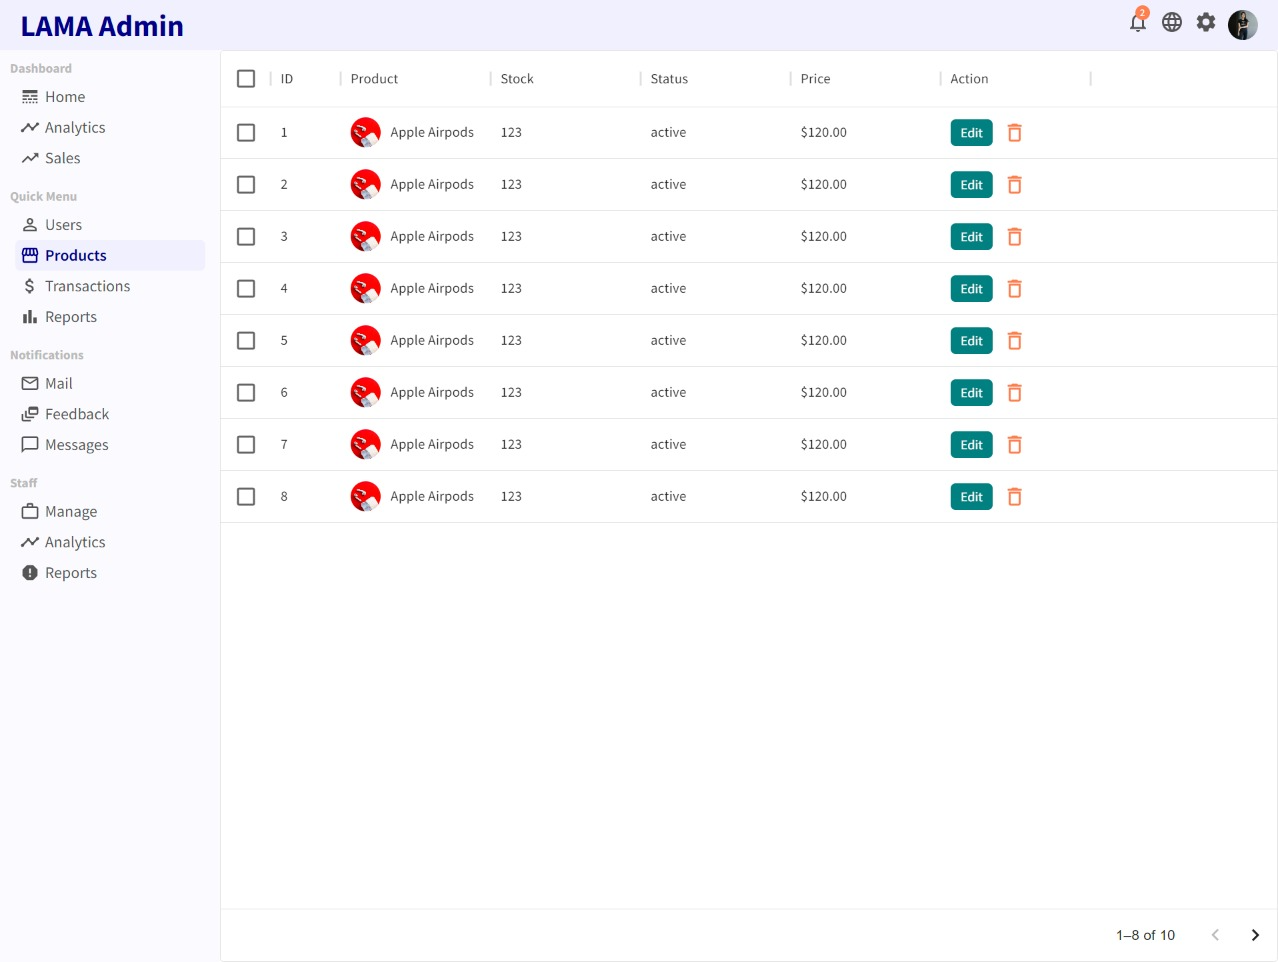The height and width of the screenshot is (962, 1278).
Task: Click Edit button for row 5
Action: tap(971, 341)
